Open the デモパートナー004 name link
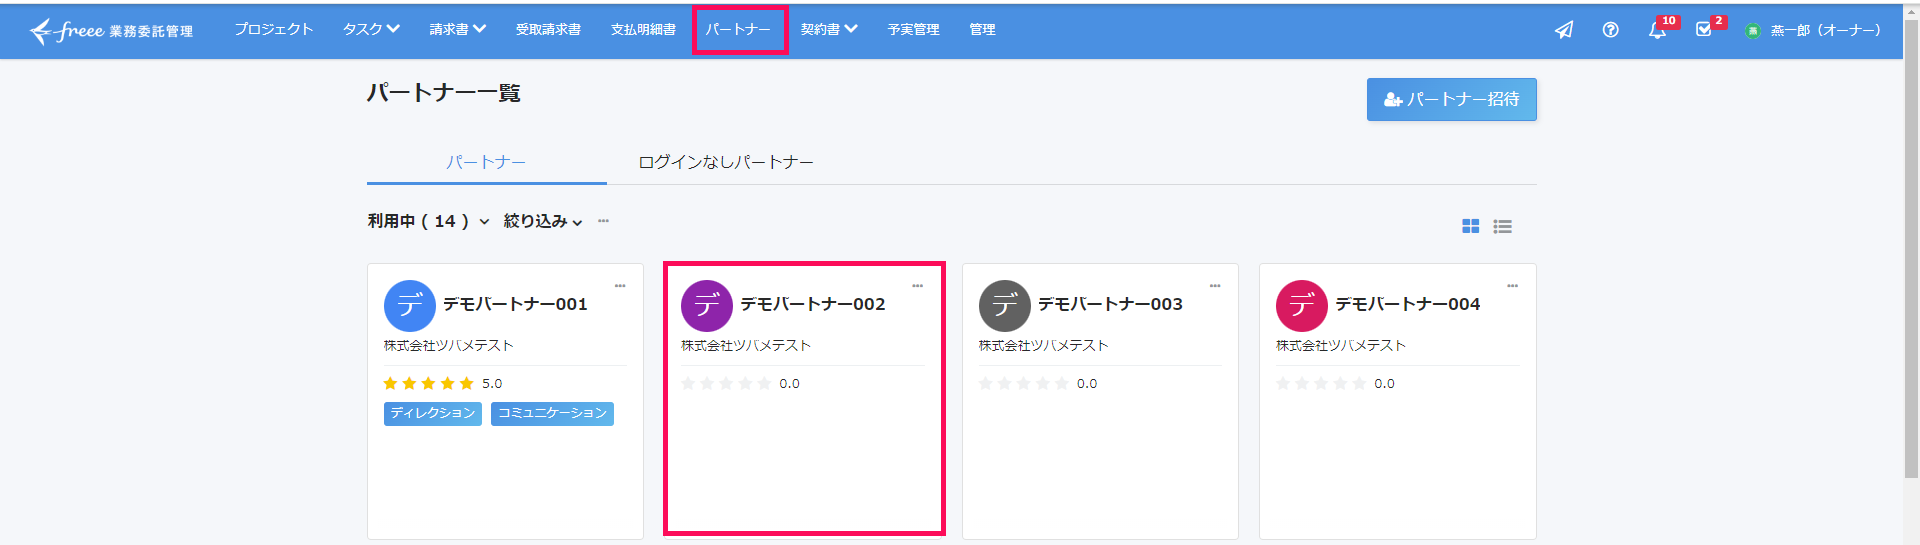1920x545 pixels. click(1408, 304)
